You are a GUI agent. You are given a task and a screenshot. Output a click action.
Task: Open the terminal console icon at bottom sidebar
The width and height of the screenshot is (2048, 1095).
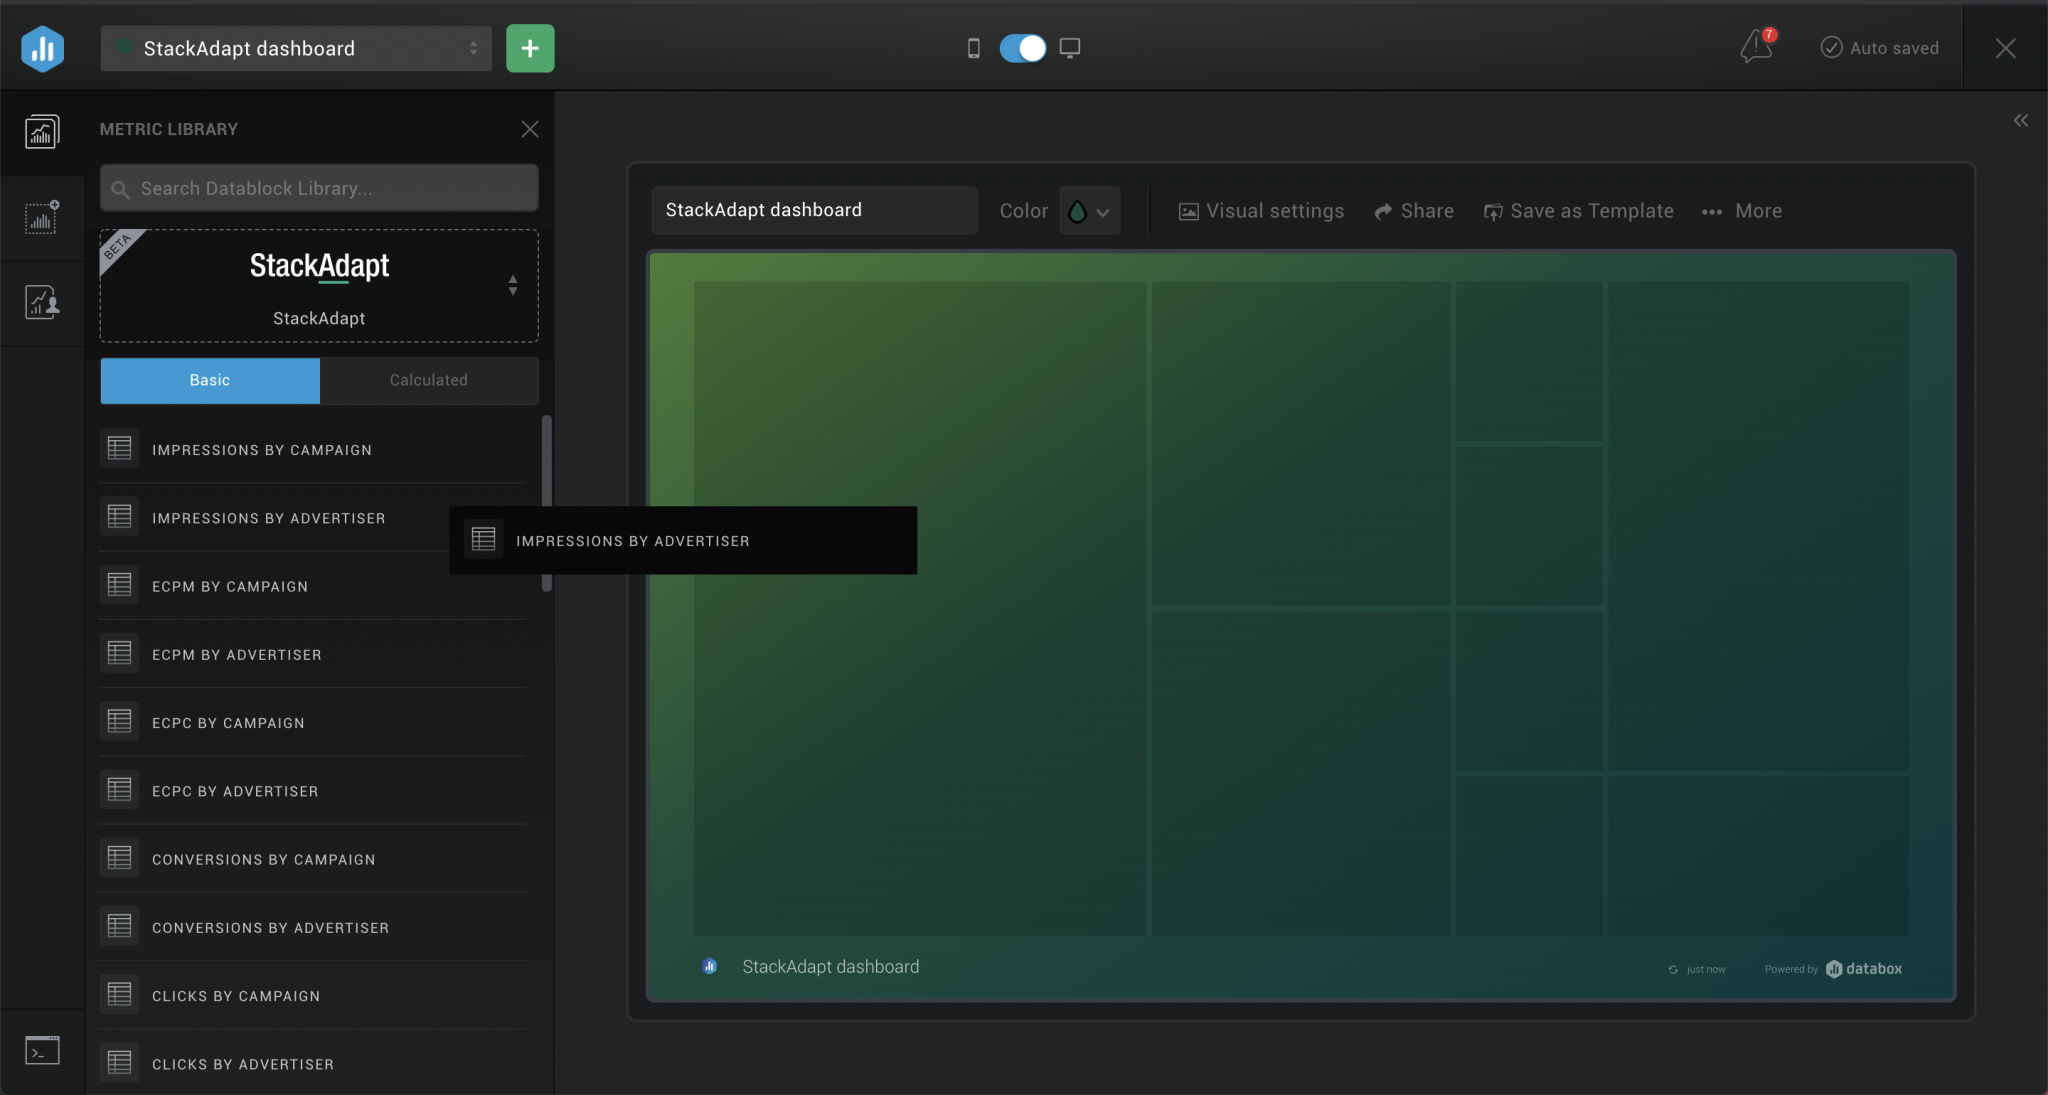pos(41,1050)
